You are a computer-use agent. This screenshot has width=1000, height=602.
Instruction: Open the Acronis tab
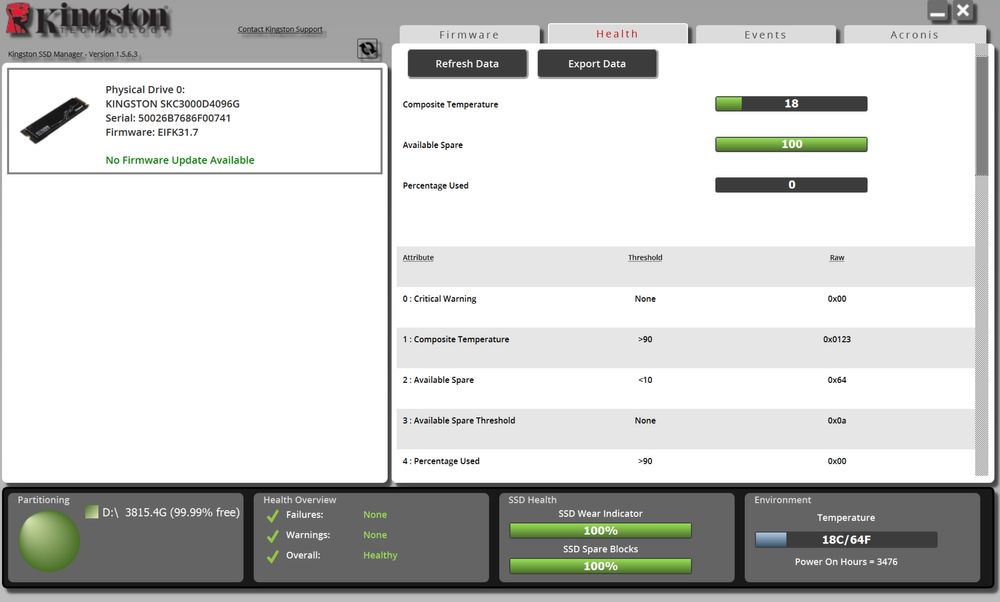pyautogui.click(x=915, y=34)
